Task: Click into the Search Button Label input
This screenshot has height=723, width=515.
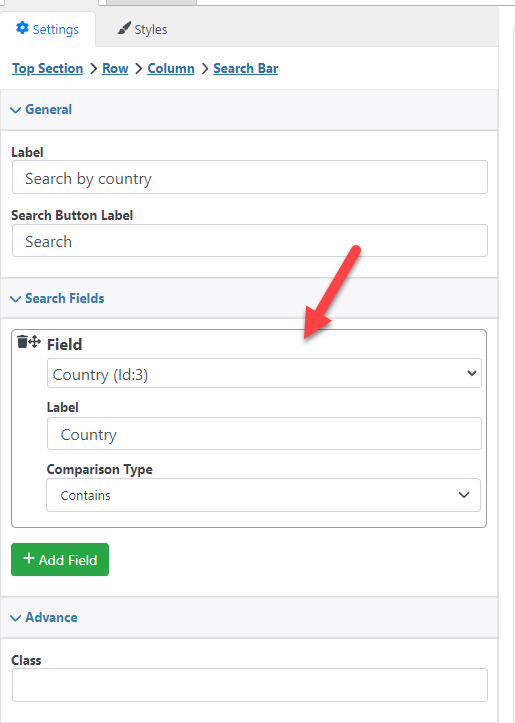Action: [250, 241]
